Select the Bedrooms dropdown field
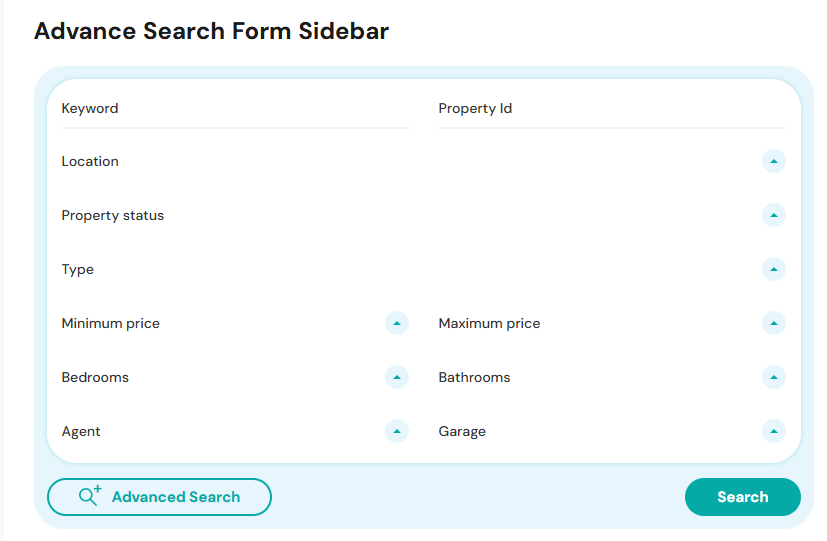Viewport: 827px width, 541px height. click(x=235, y=378)
